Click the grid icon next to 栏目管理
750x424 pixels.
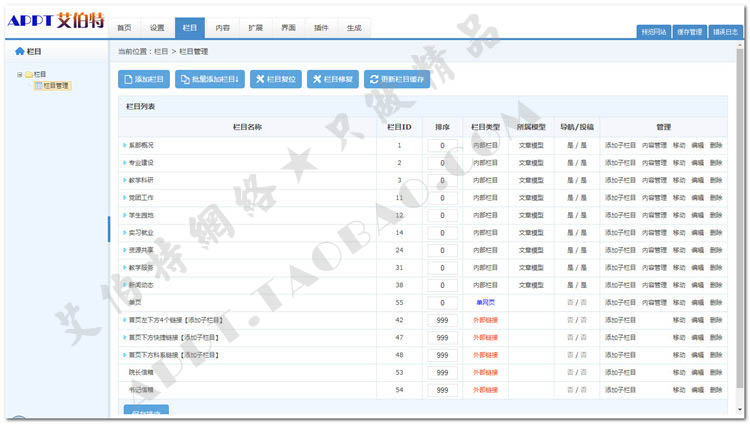(x=39, y=86)
